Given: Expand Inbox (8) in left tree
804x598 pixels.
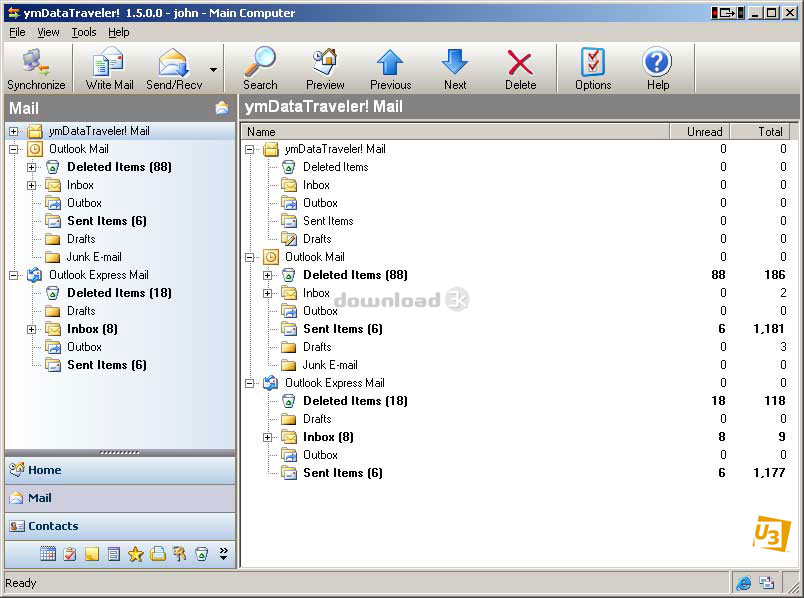Looking at the screenshot, I should [32, 329].
